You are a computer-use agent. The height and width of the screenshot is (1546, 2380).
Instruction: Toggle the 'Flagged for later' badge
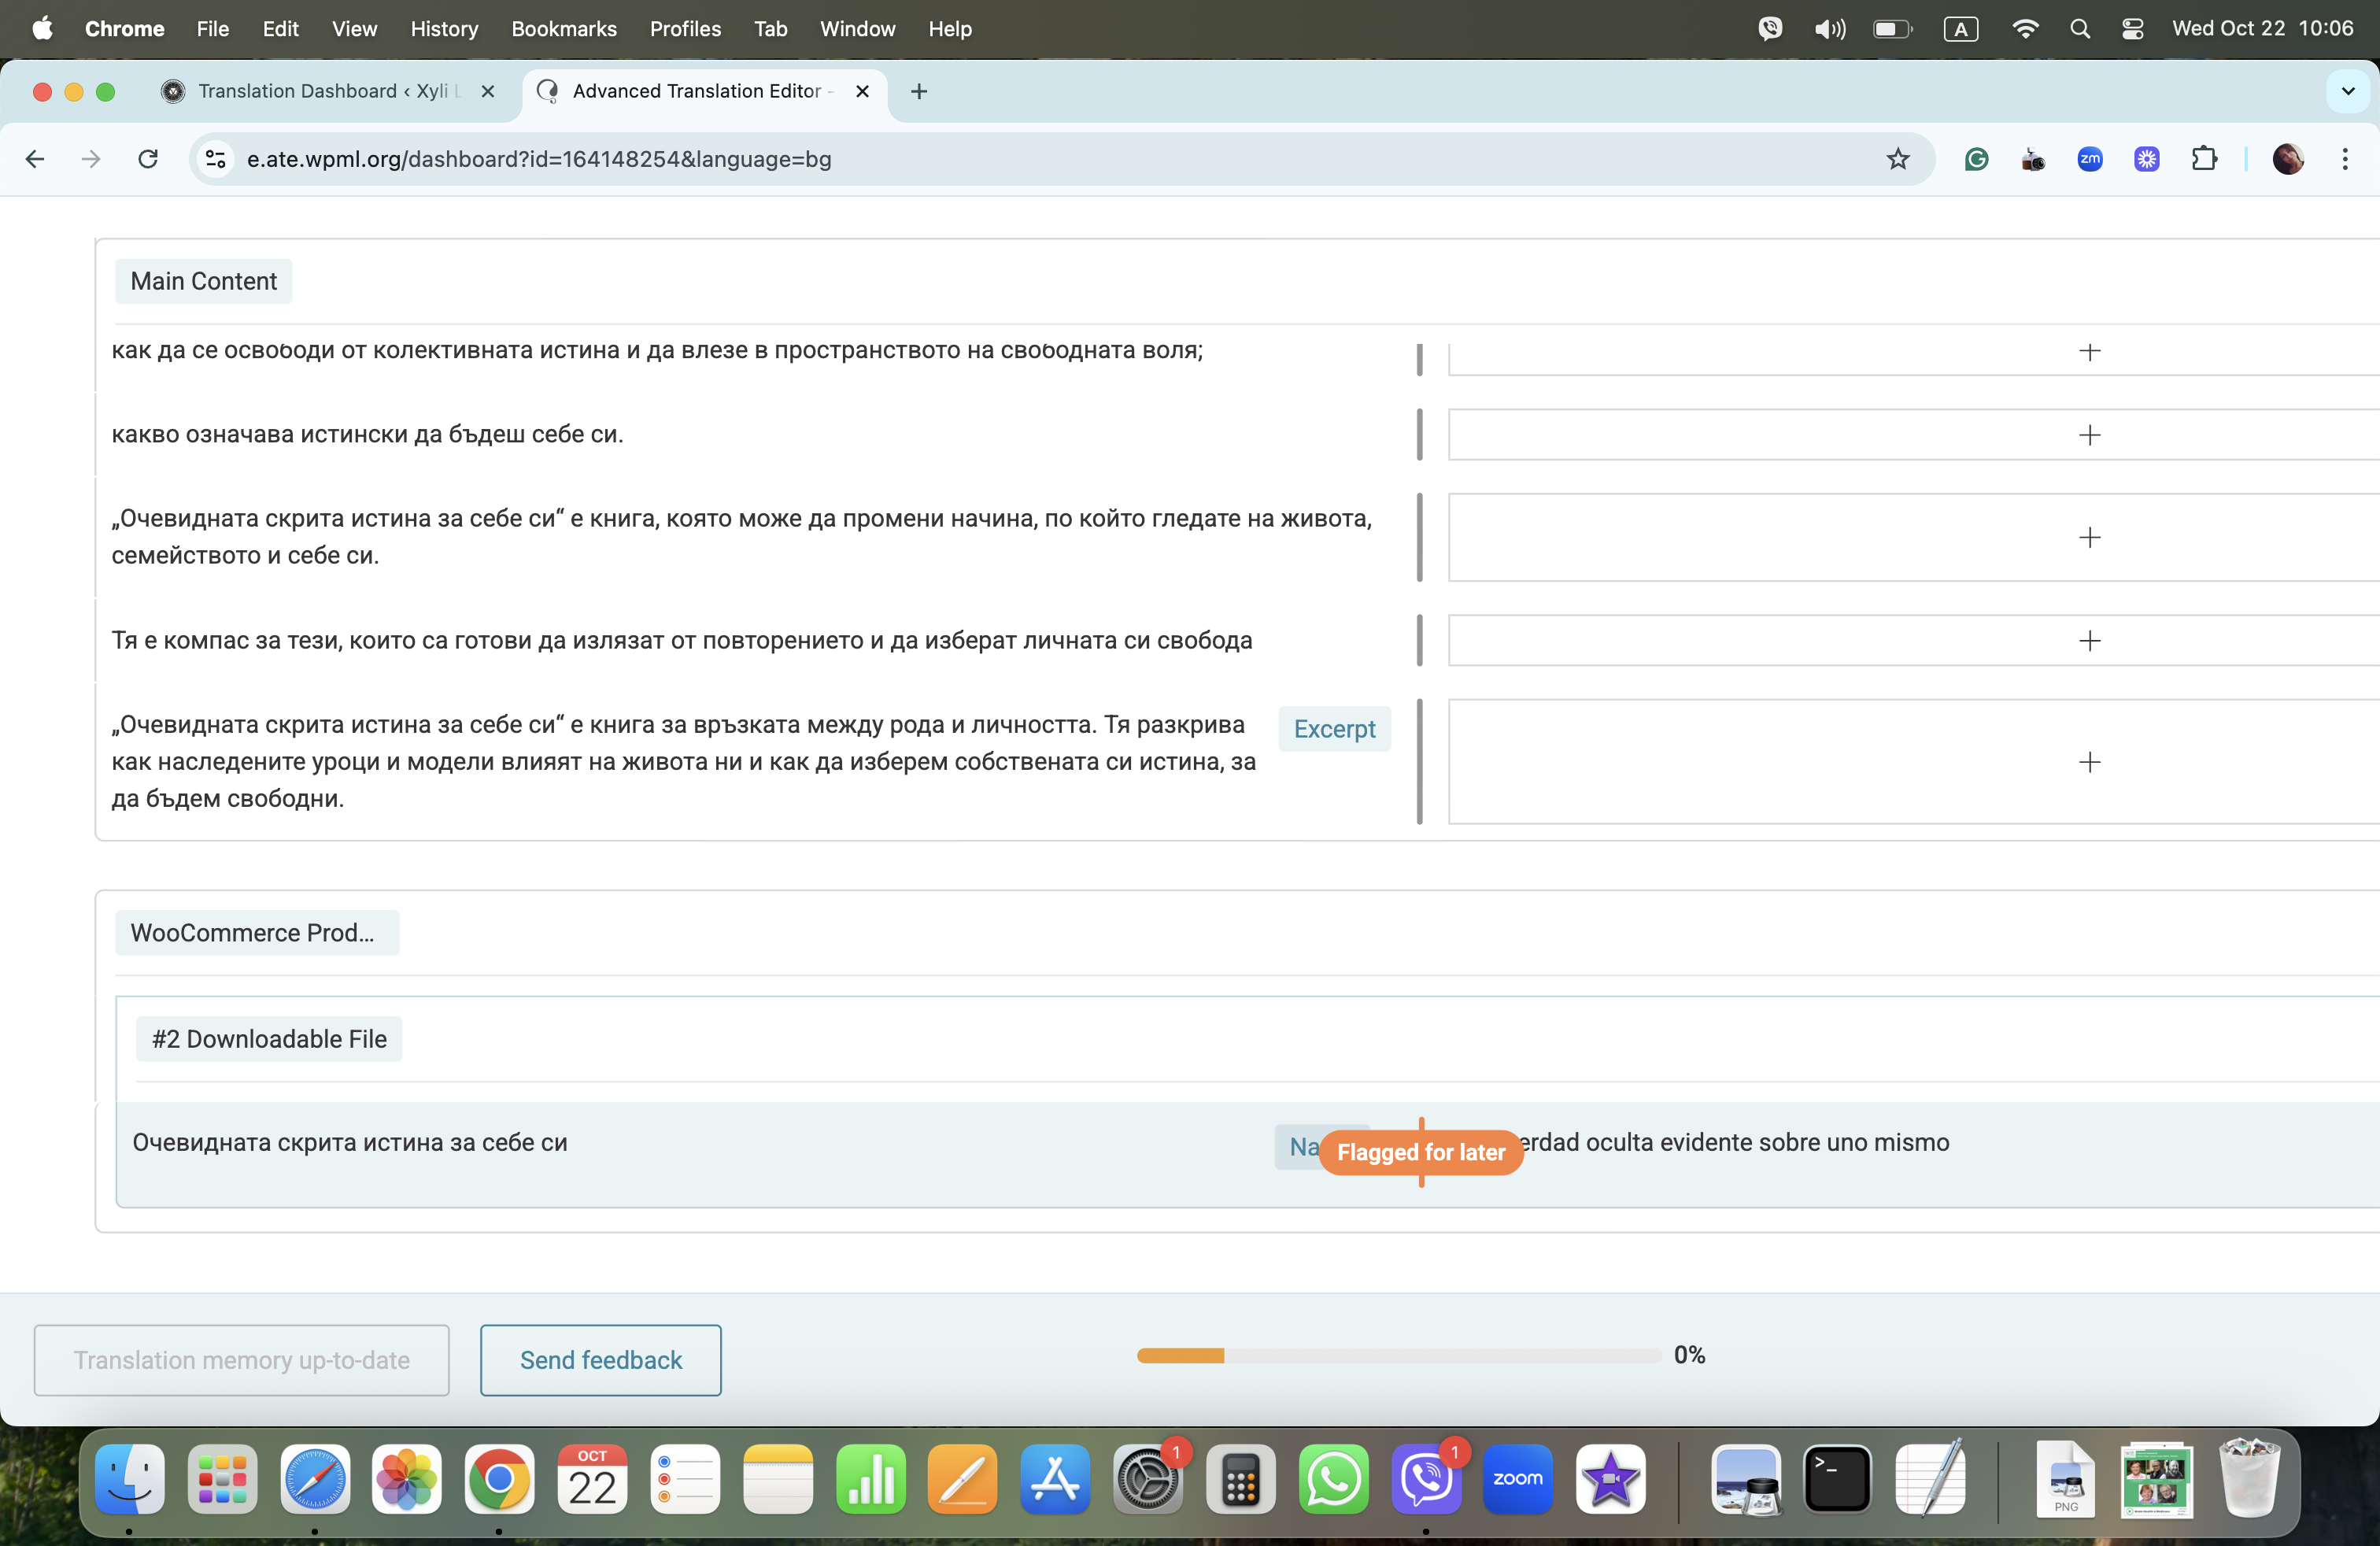click(1420, 1152)
